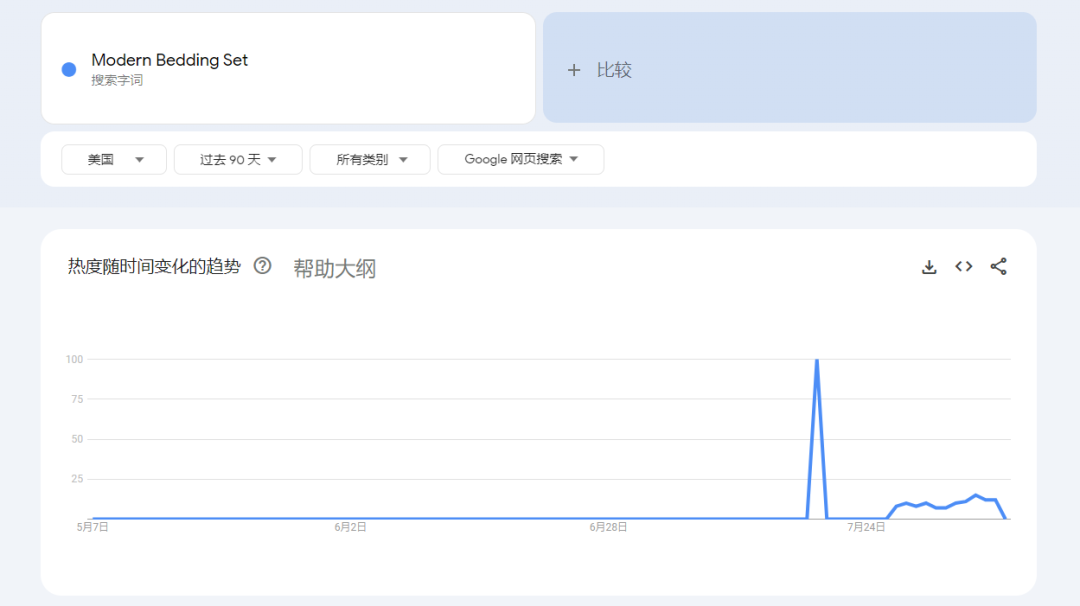
Task: Click the 帮助大纲 text
Action: (334, 268)
